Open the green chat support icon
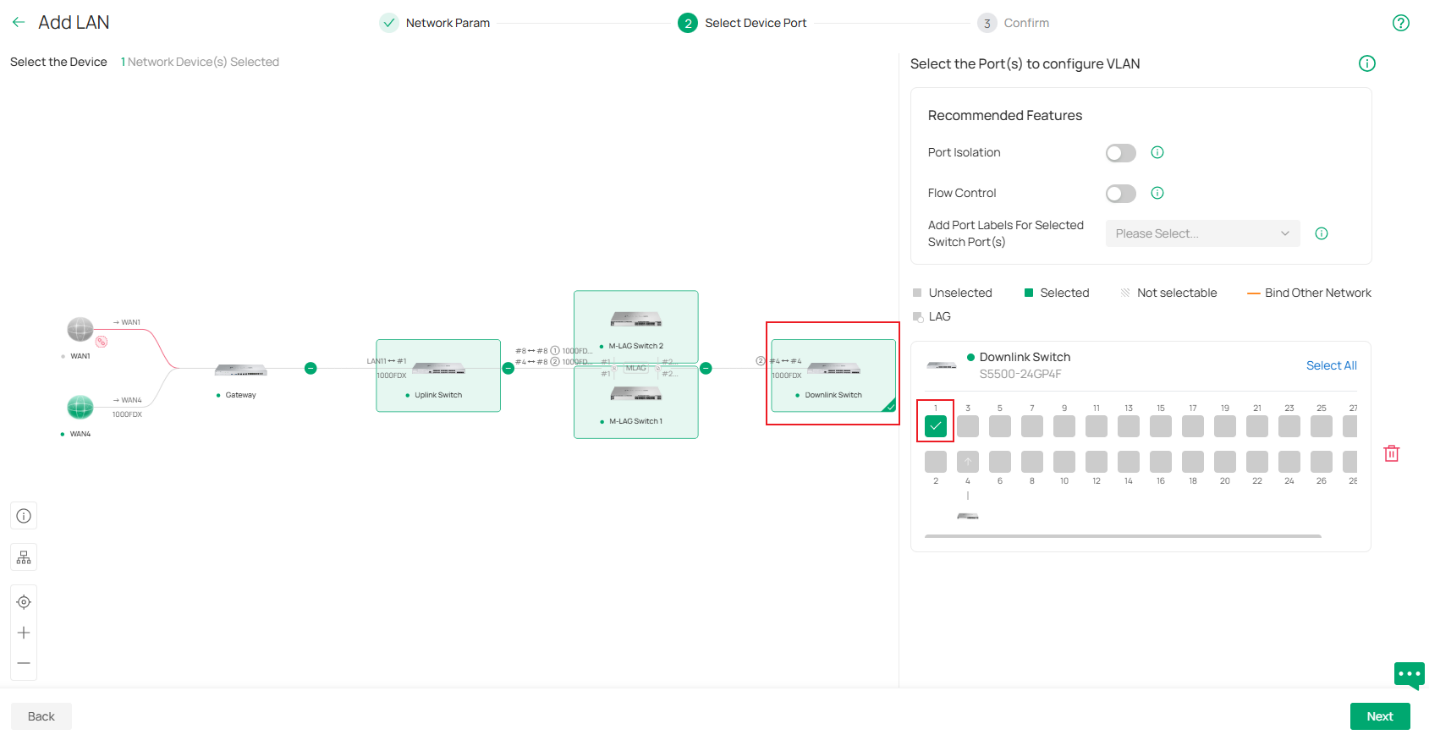The width and height of the screenshot is (1429, 740). coord(1409,675)
